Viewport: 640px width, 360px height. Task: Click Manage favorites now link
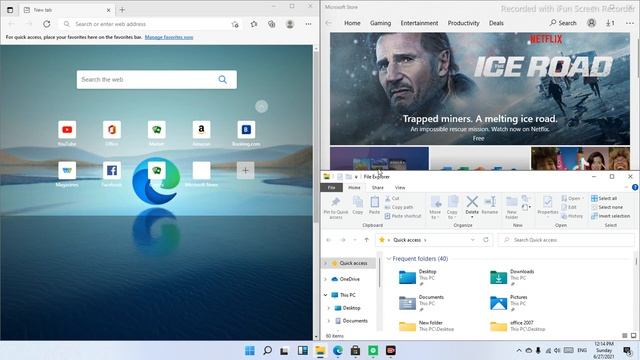pyautogui.click(x=169, y=37)
